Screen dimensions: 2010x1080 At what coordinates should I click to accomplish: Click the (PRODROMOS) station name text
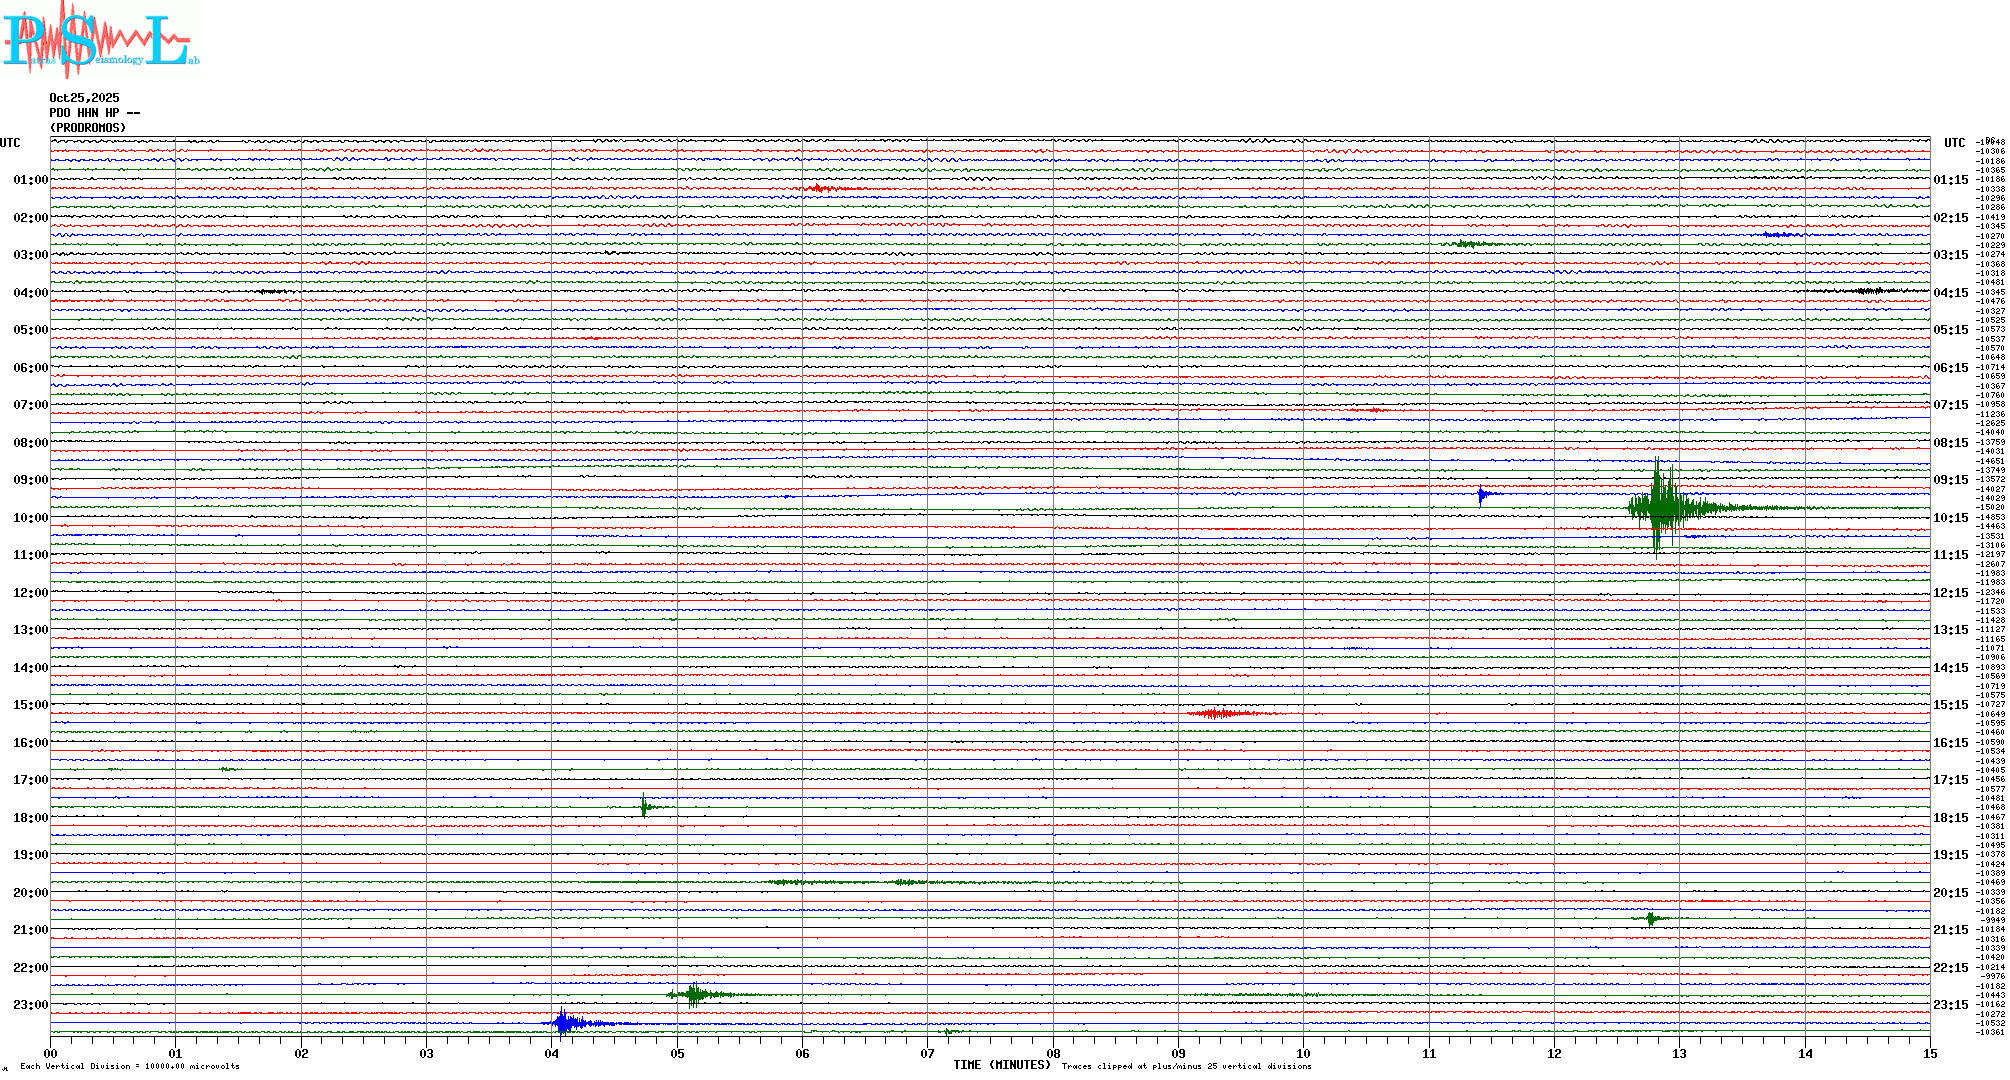click(x=88, y=128)
